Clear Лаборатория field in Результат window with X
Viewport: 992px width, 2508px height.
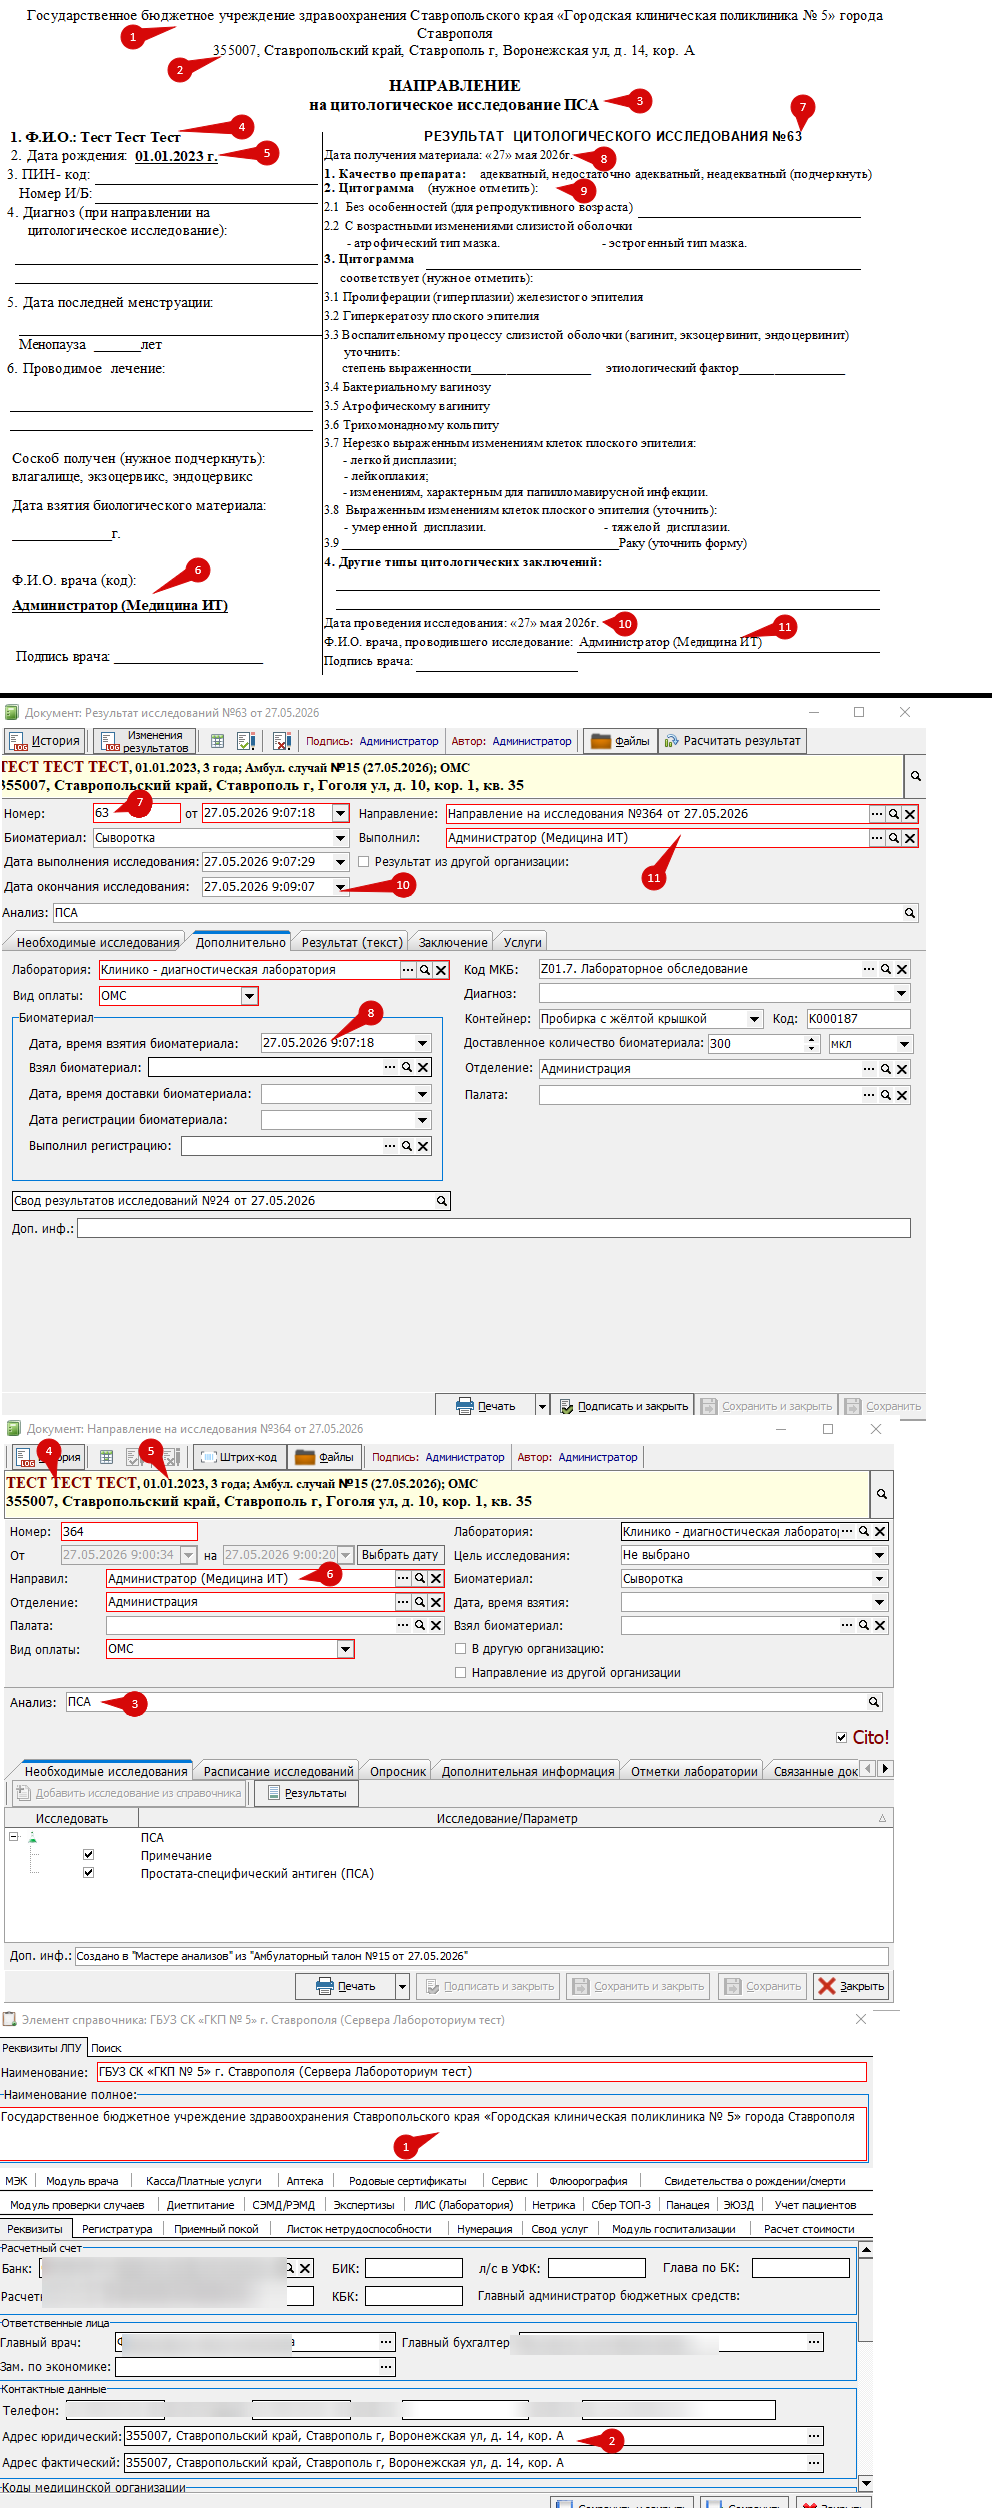(x=441, y=970)
